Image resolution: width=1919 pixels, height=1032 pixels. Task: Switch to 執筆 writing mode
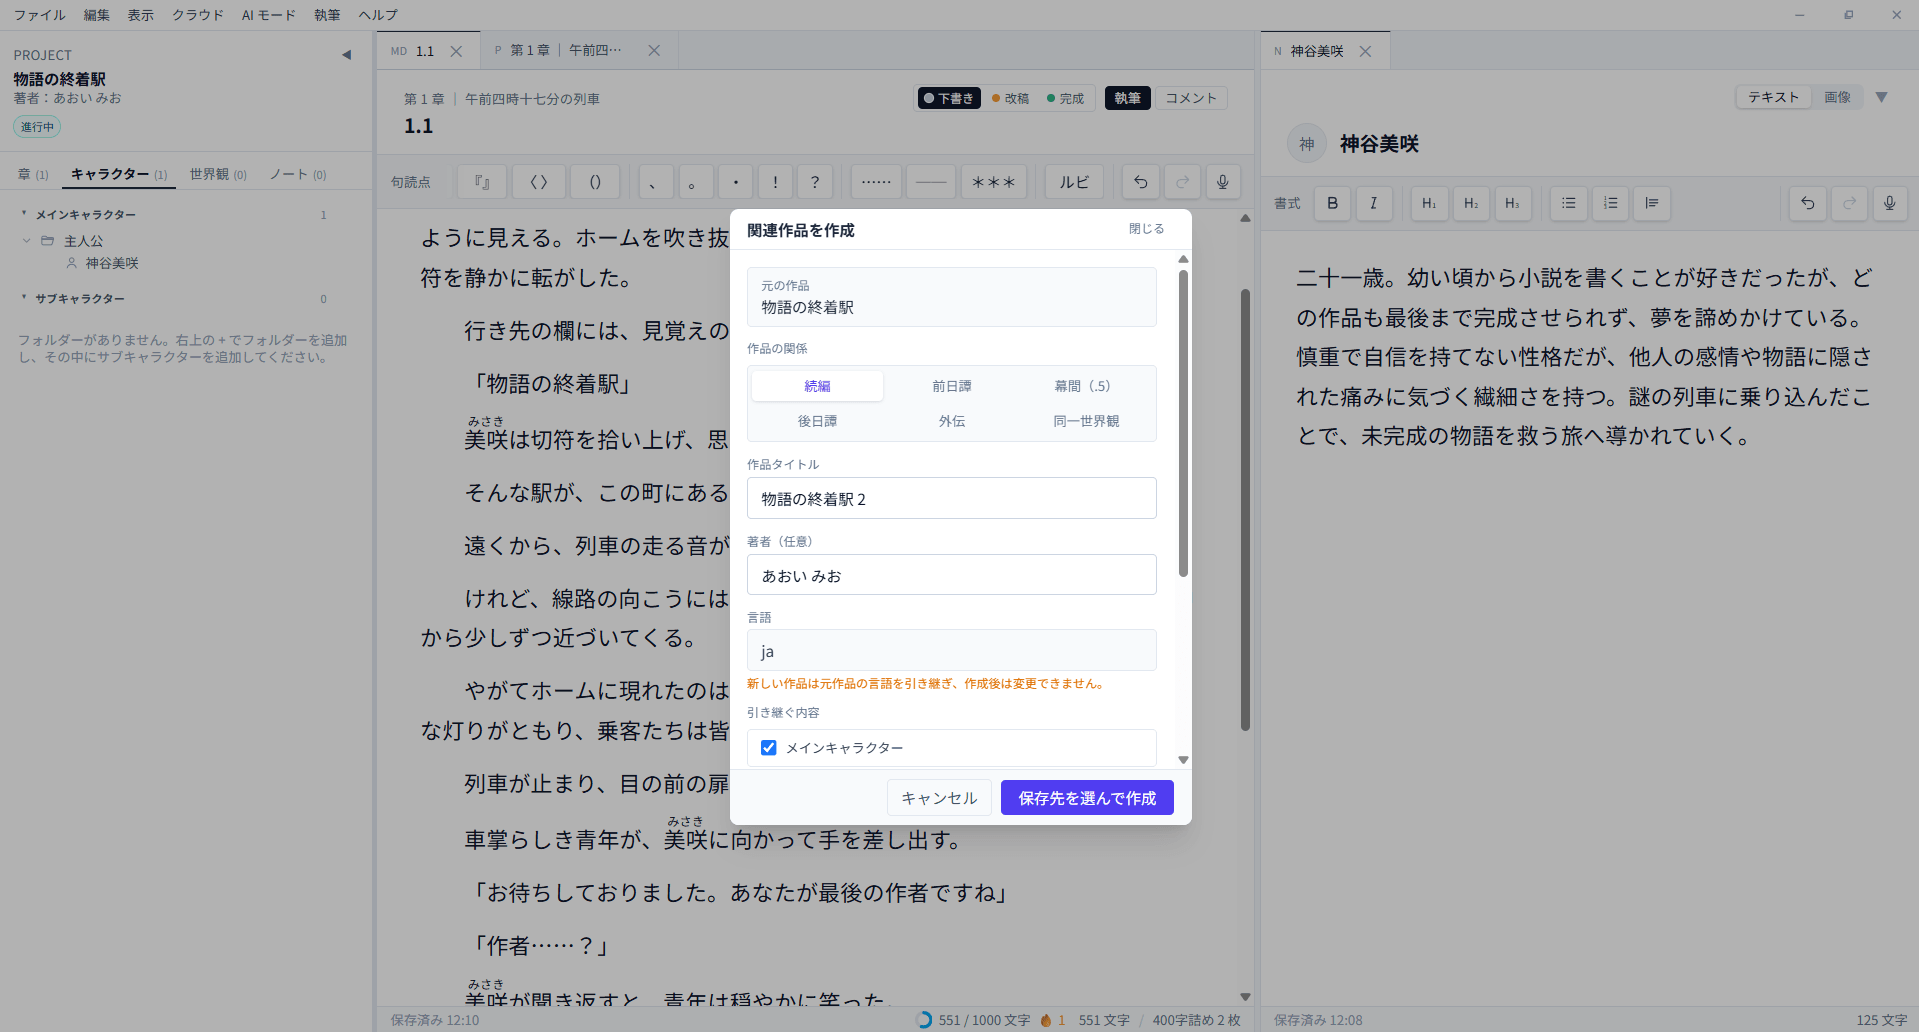[1127, 98]
